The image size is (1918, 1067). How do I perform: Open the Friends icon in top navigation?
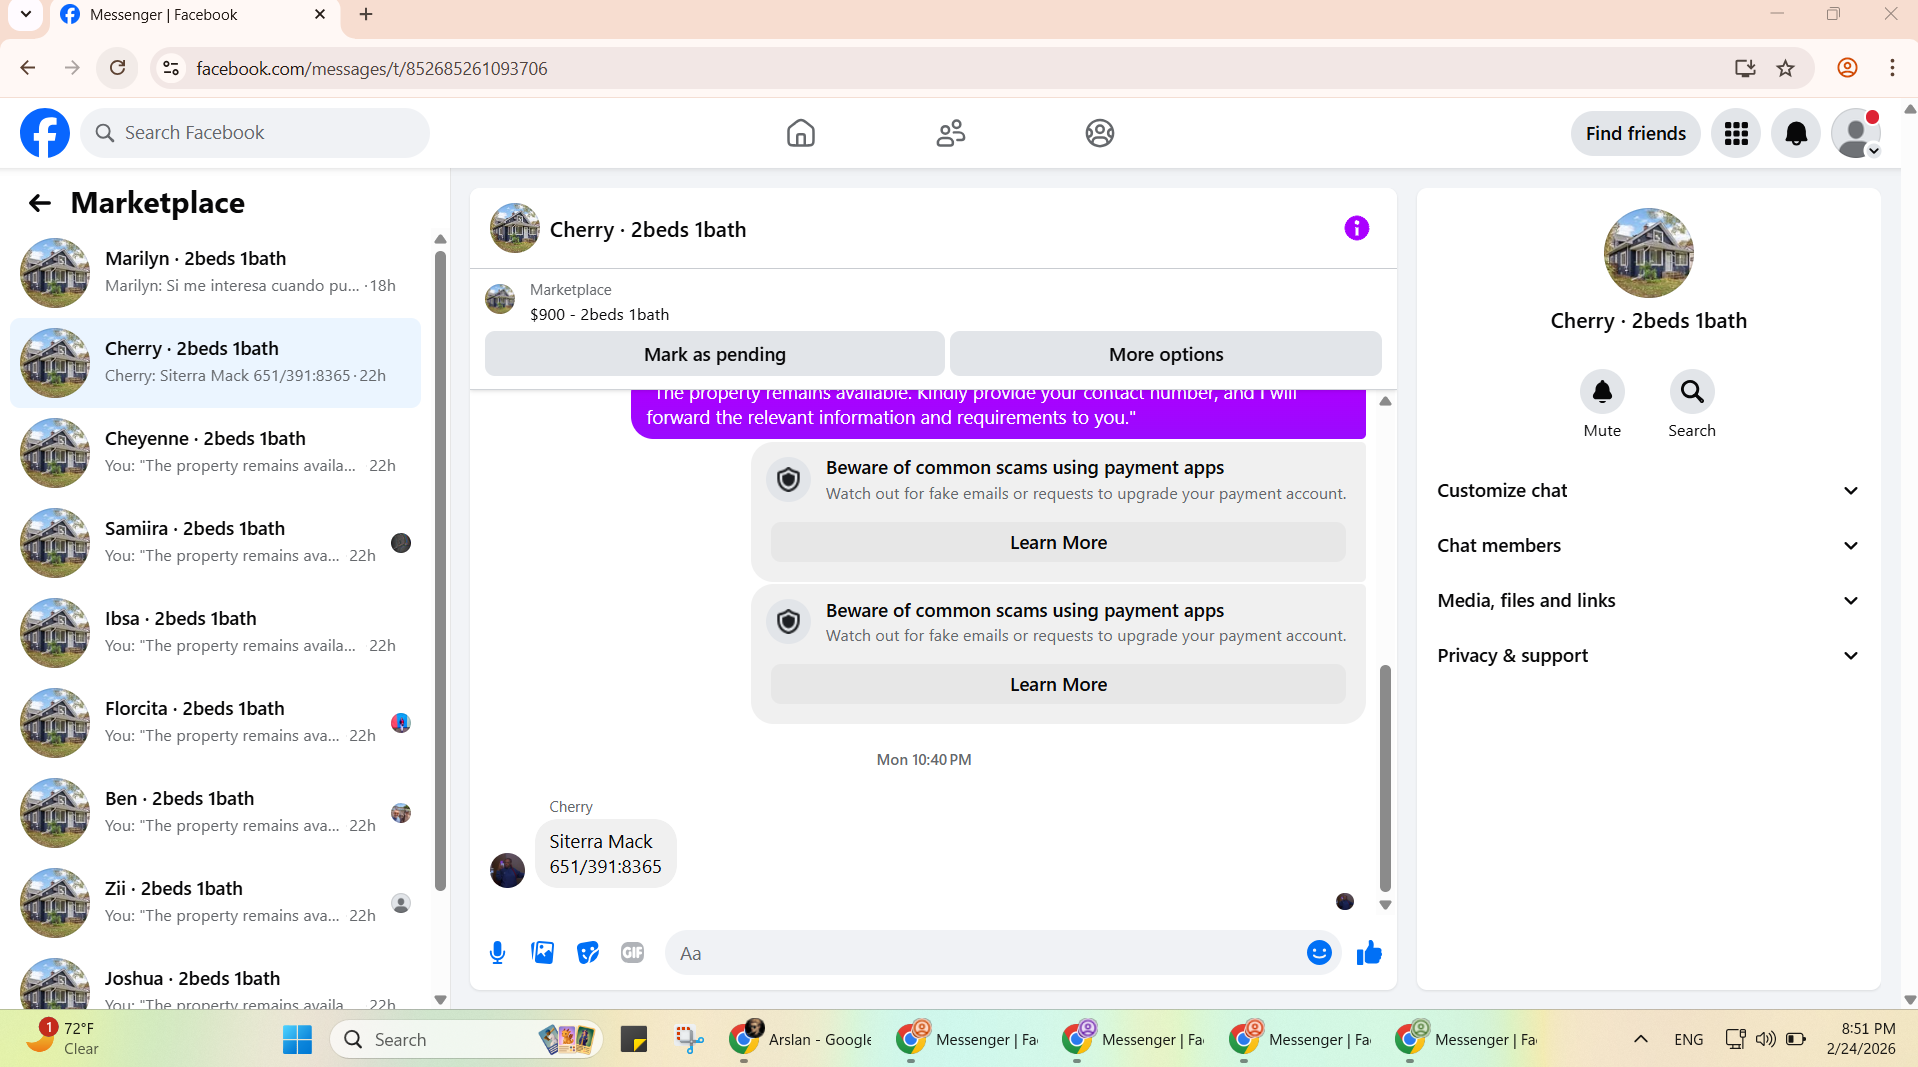click(950, 133)
